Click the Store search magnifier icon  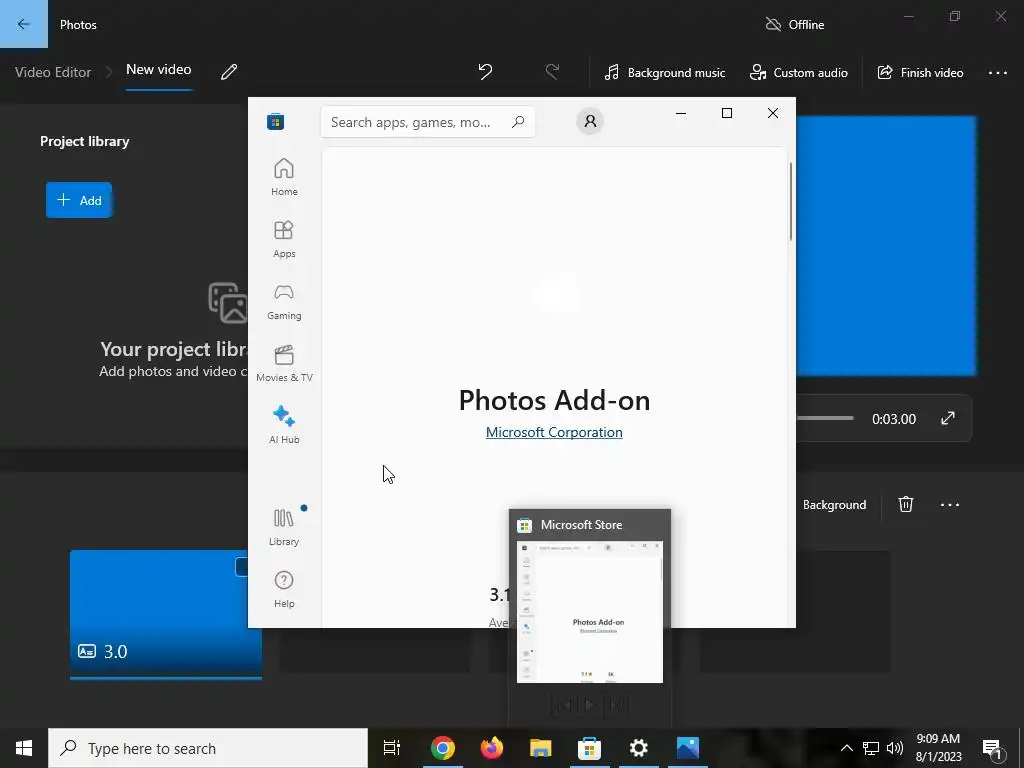point(518,121)
